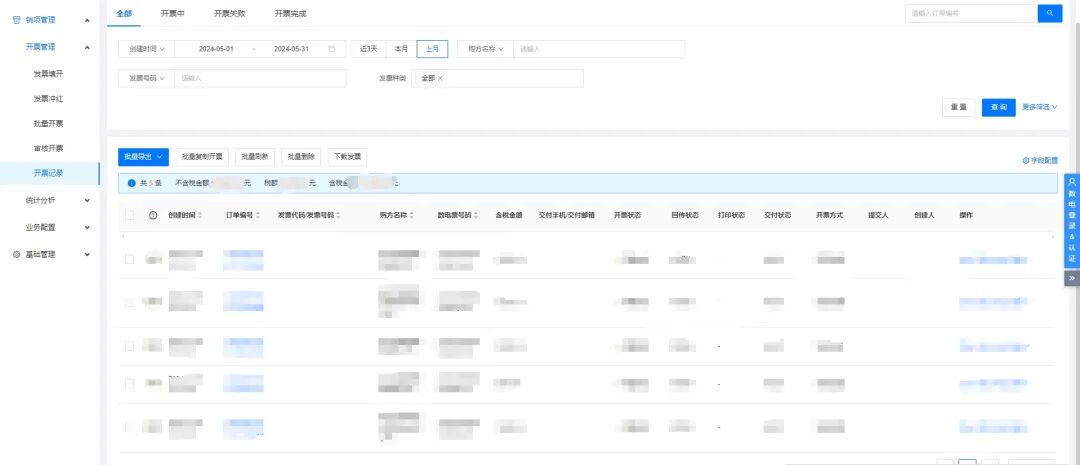Image resolution: width=1080 pixels, height=465 pixels.
Task: Check the third data row checkbox
Action: 129,346
